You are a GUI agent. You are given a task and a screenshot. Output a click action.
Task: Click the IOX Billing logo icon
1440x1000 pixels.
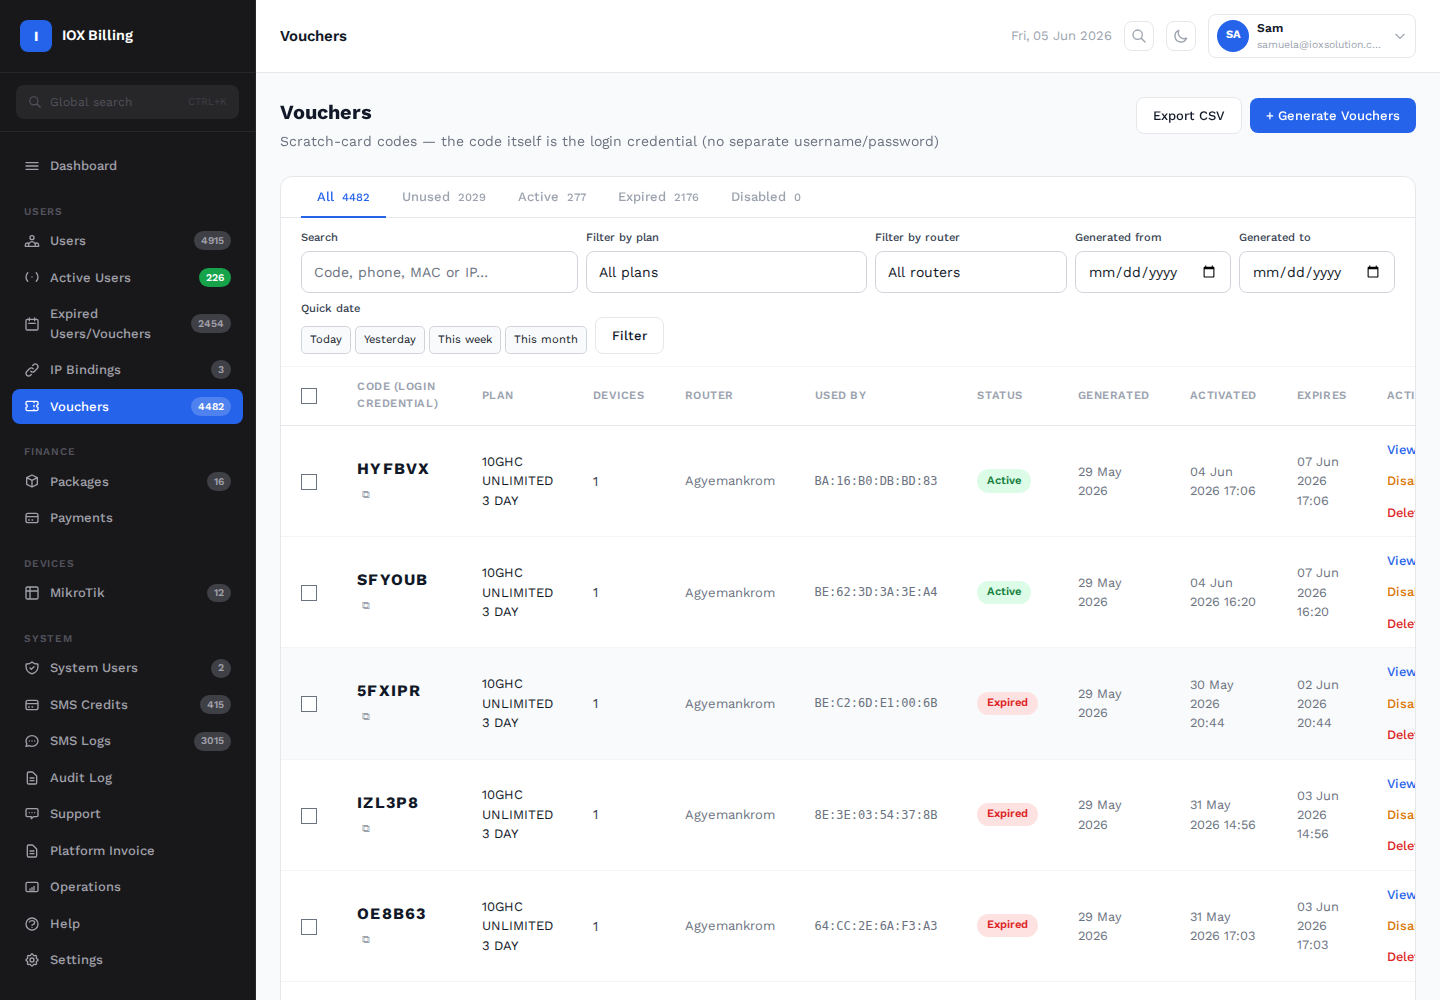click(x=36, y=36)
